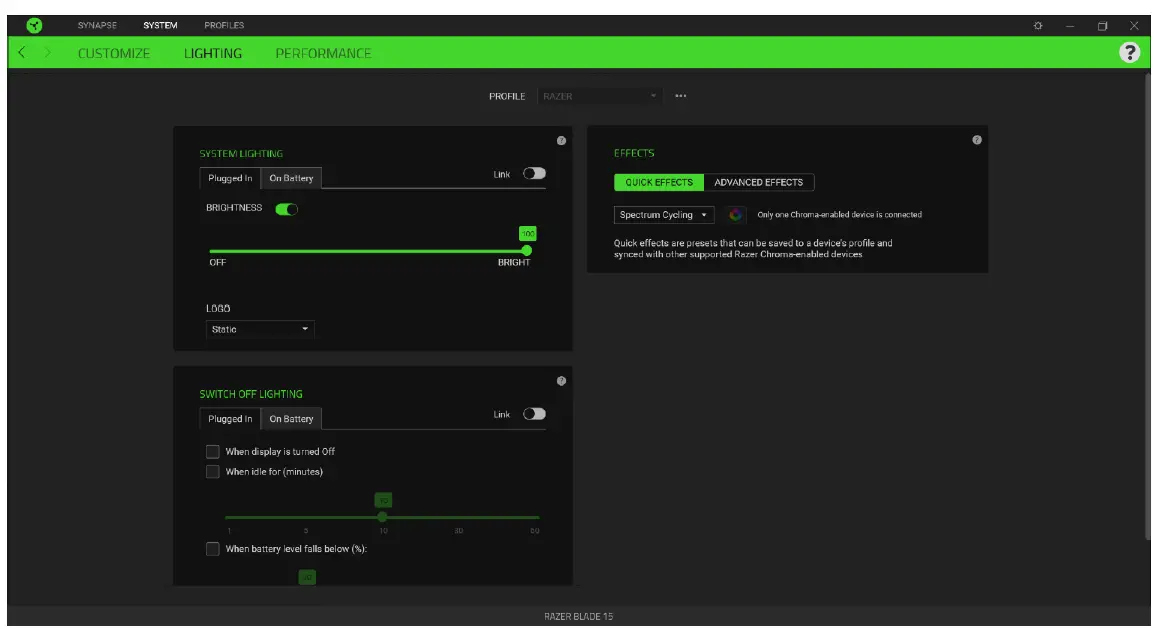Click the brightness slider handle
Viewport: 1176px width, 629px height.
(x=526, y=250)
